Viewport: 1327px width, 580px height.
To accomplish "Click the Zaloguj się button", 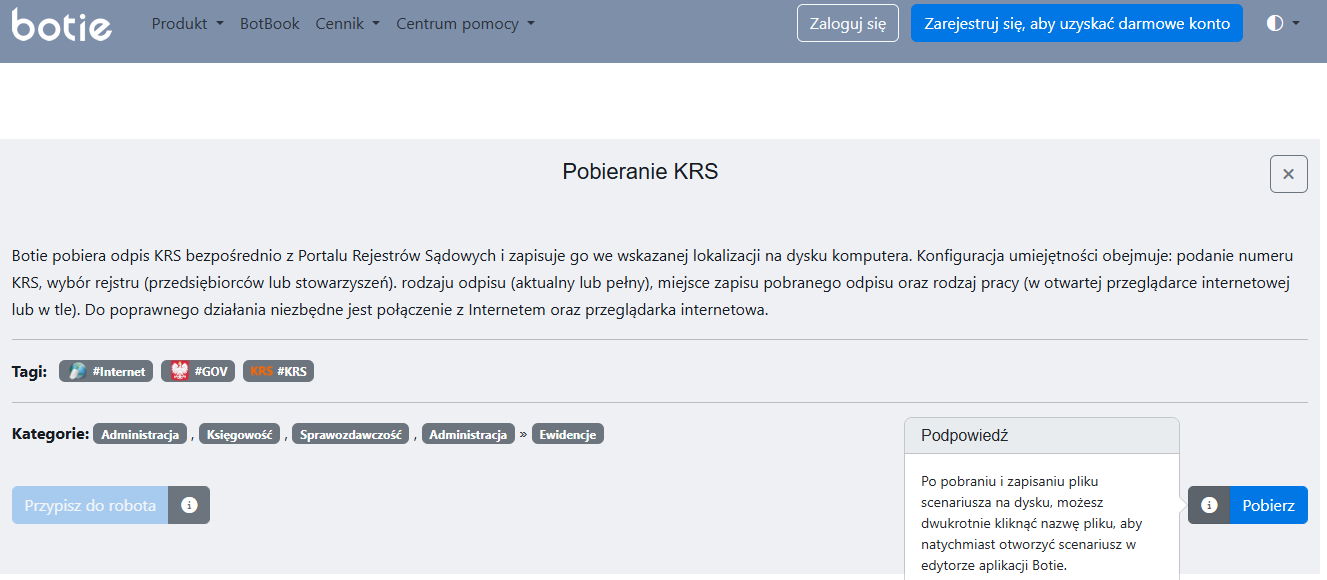I will (848, 23).
